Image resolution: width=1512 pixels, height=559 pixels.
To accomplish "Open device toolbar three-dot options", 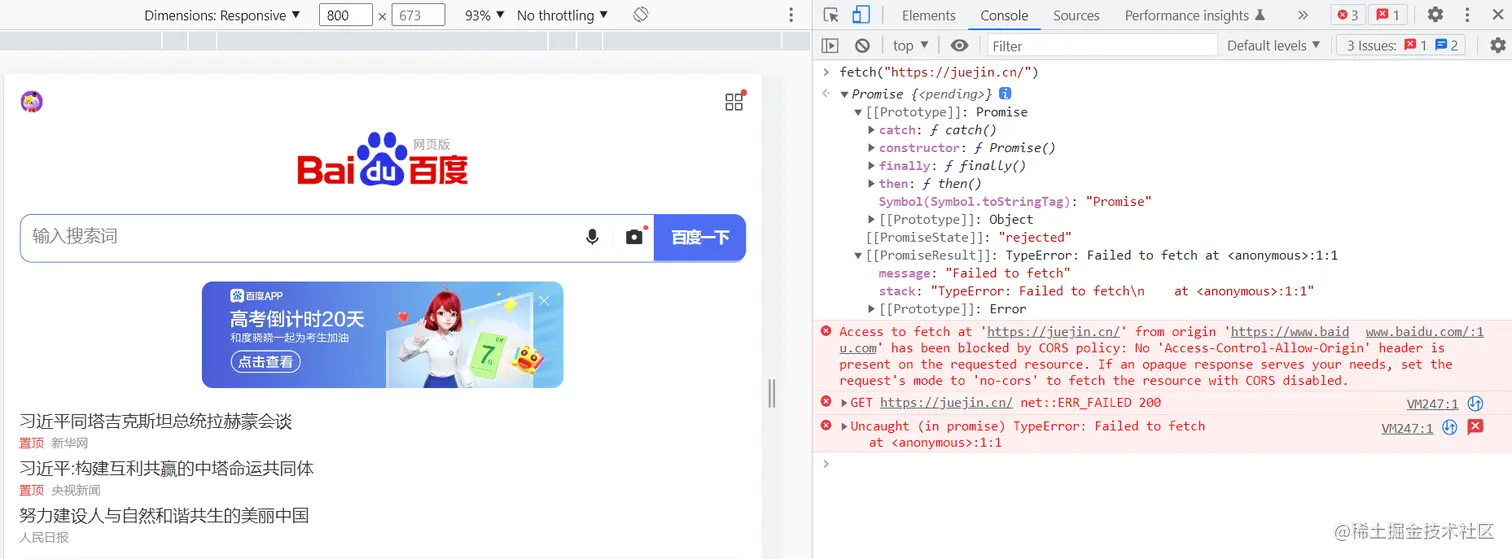I will point(791,15).
